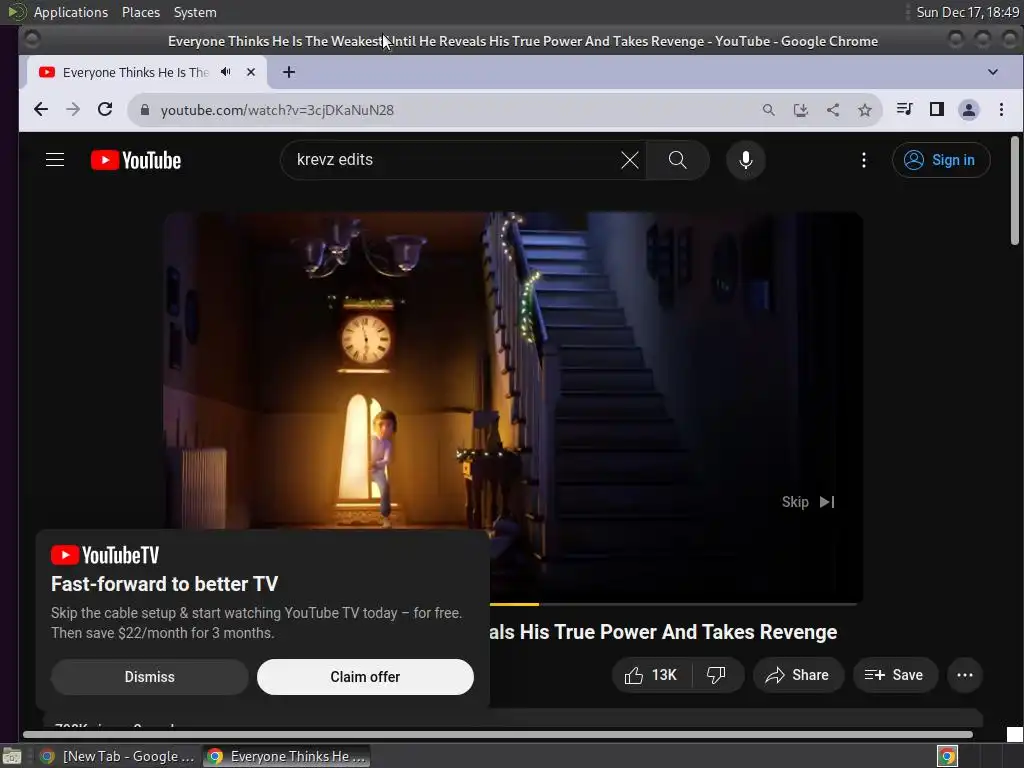The height and width of the screenshot is (768, 1024).
Task: Click the date and time clock
Action: tap(967, 12)
